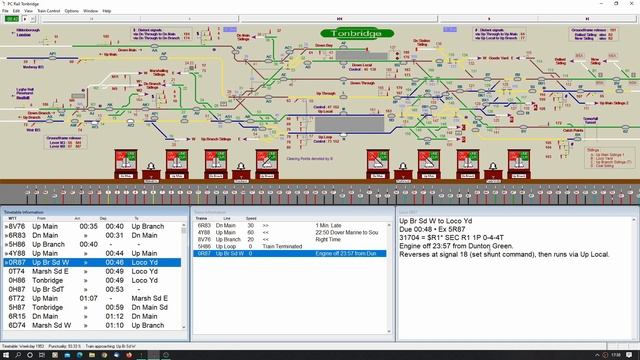Click the right-side Up Main block instrument
The width and height of the screenshot is (640, 360).
[429, 164]
